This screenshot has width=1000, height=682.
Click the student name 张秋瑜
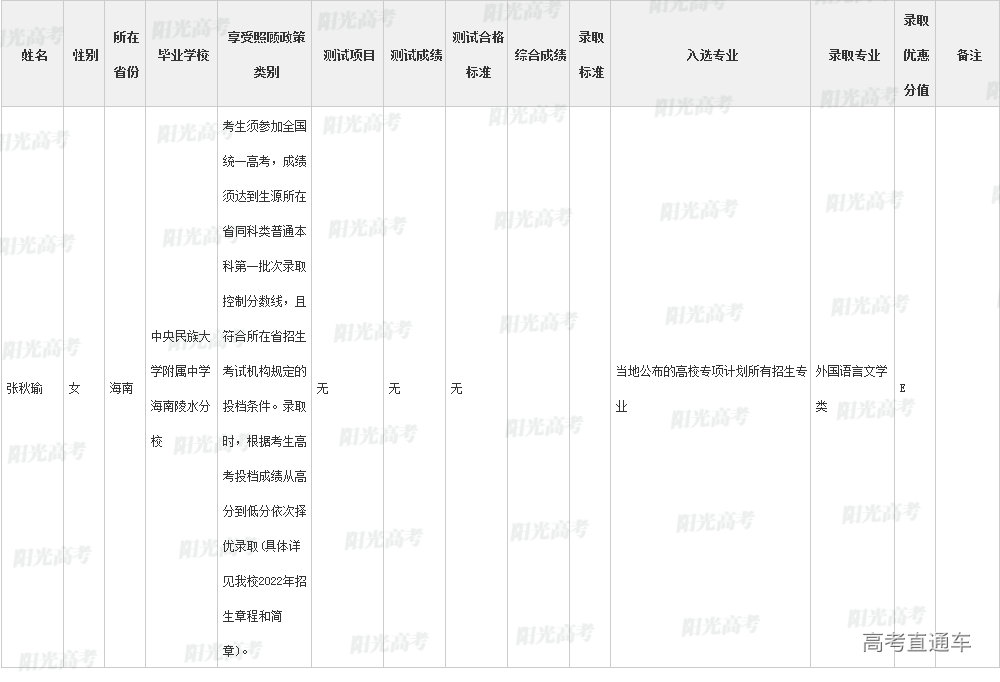coord(25,388)
